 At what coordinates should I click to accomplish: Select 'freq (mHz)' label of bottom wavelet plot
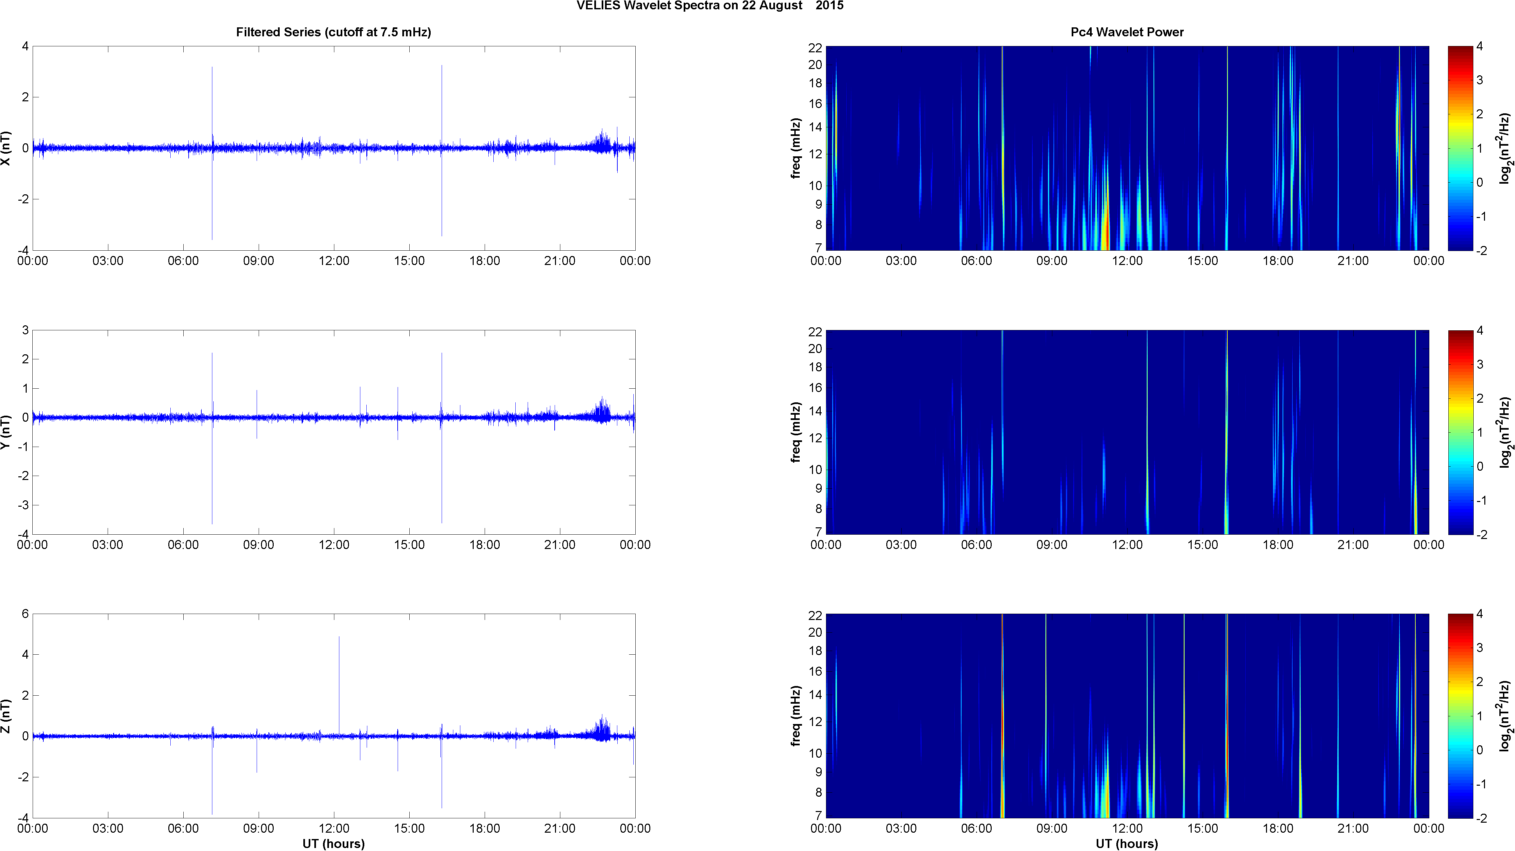pos(796,716)
